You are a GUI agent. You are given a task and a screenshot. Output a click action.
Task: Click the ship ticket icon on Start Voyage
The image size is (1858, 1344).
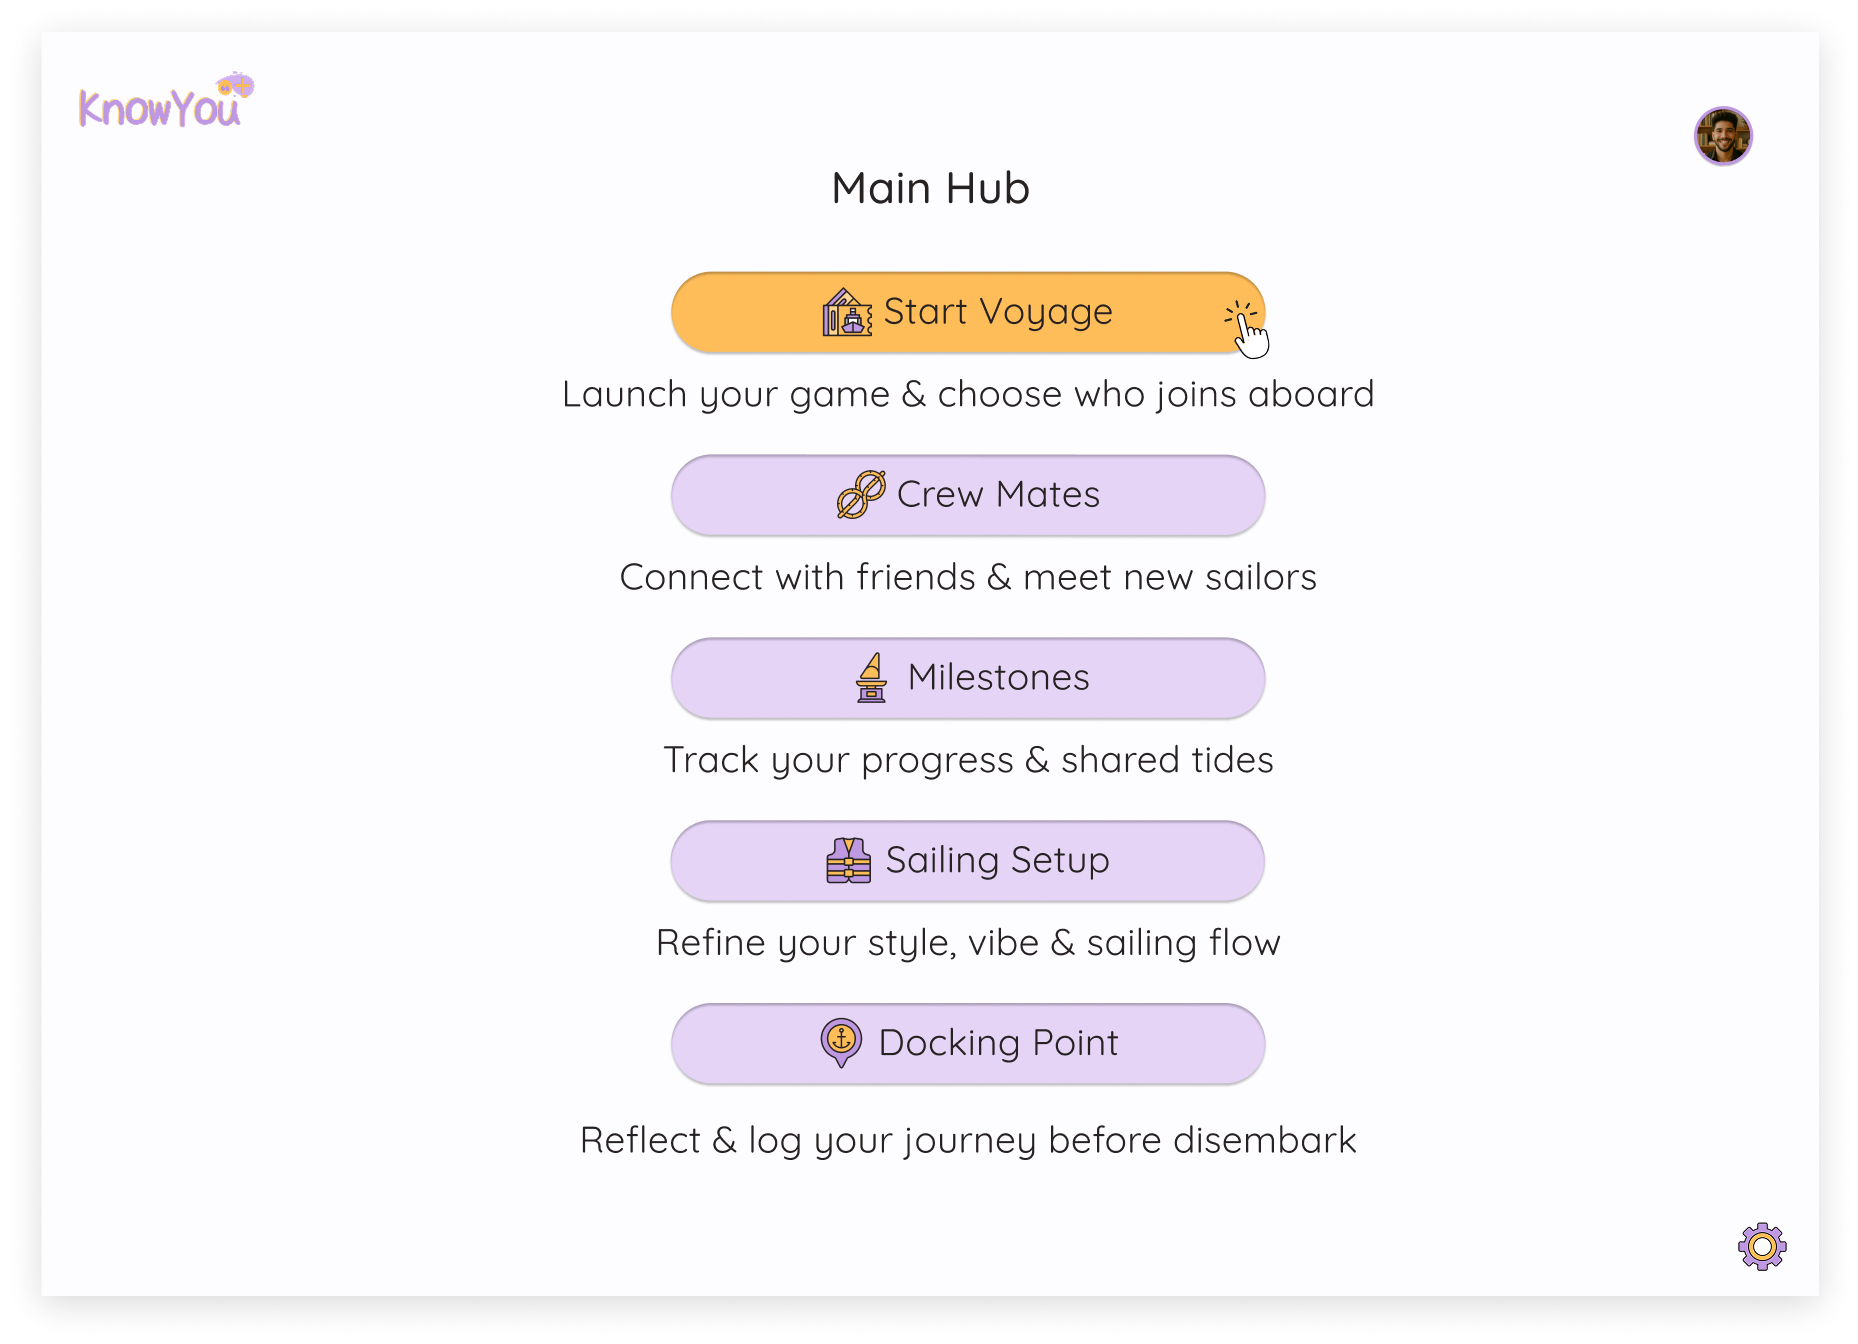click(x=847, y=313)
